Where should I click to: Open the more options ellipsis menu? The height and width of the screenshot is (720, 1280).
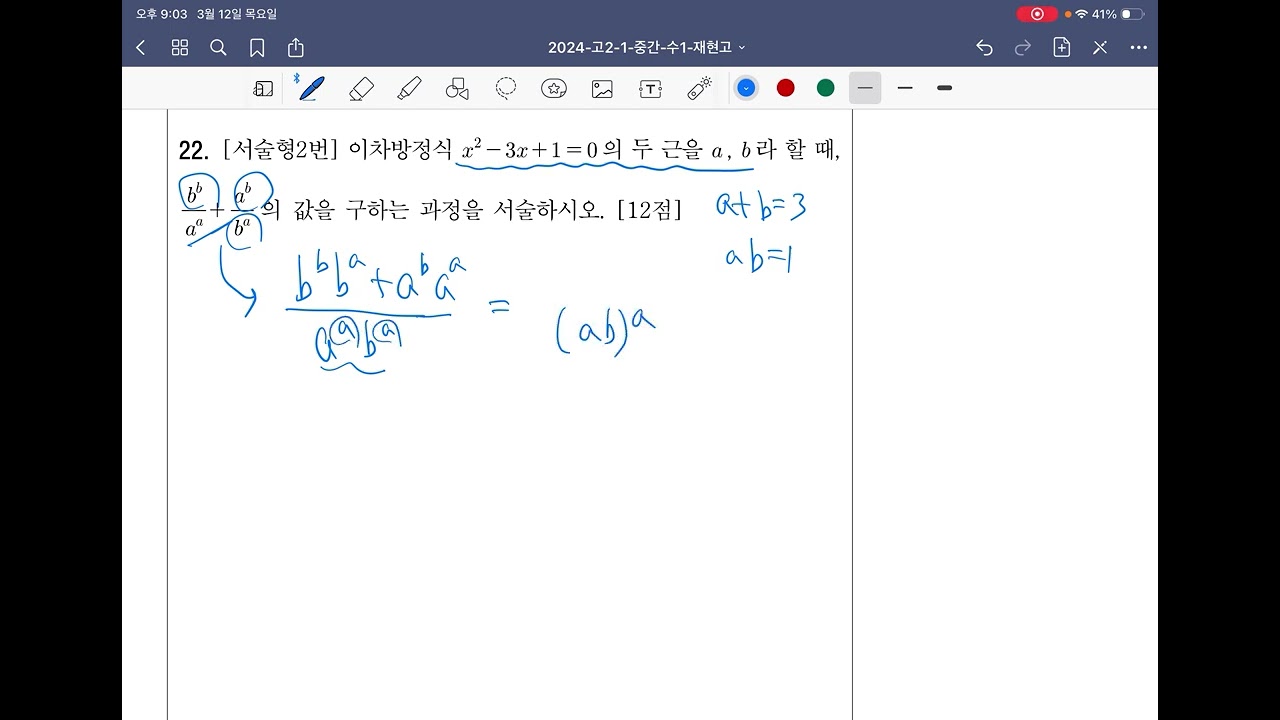[1139, 47]
